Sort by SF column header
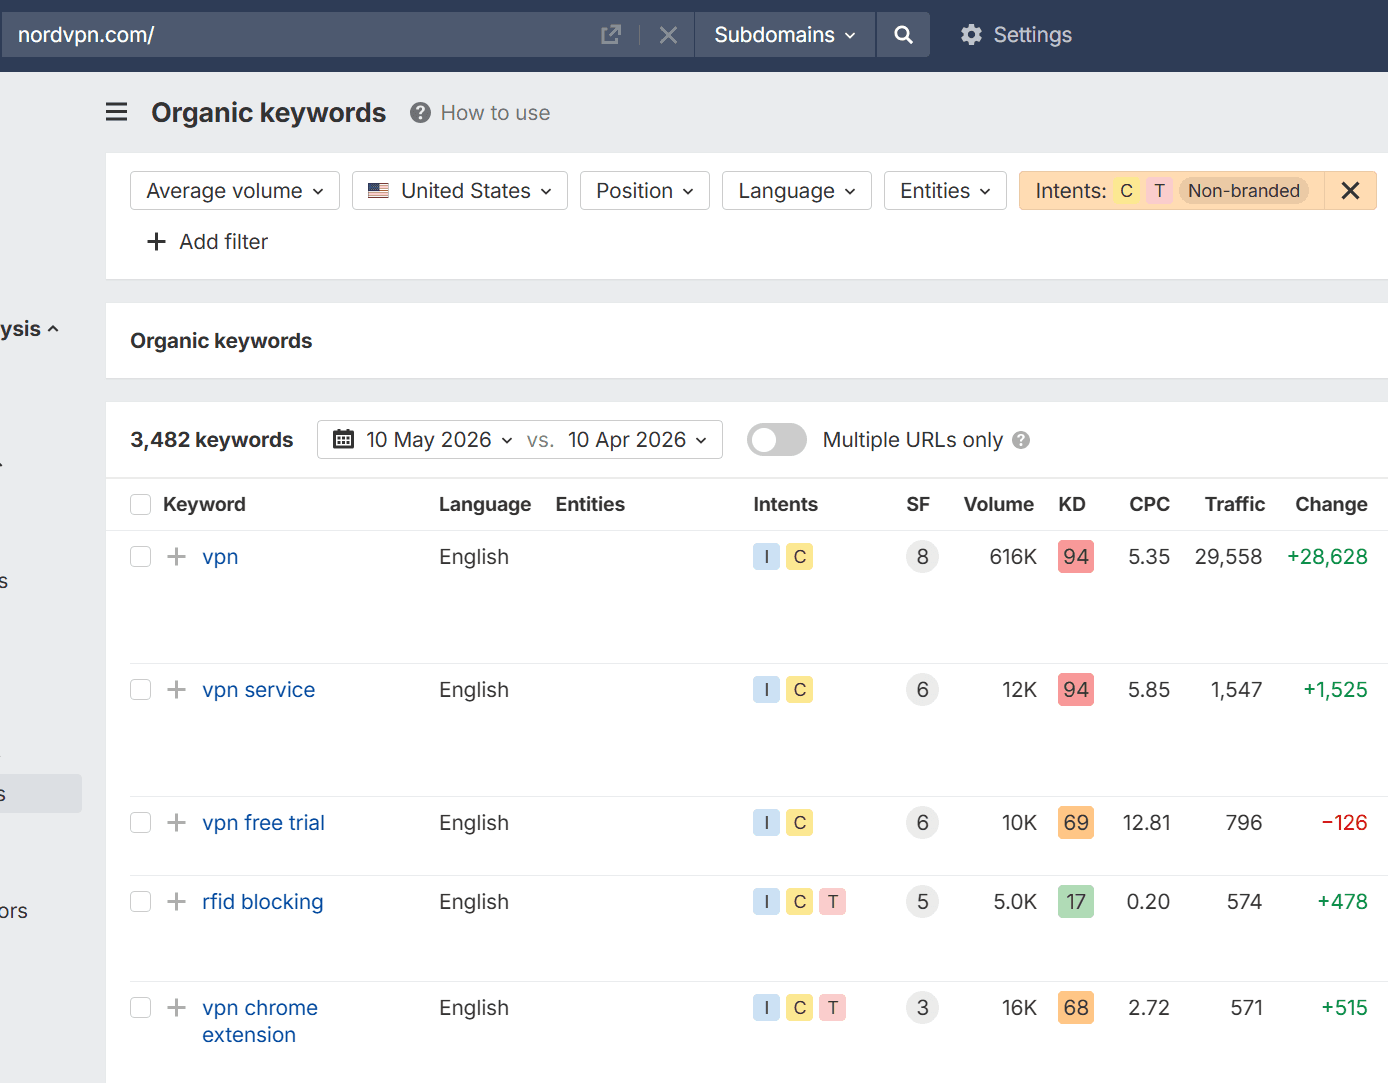The width and height of the screenshot is (1388, 1083). click(x=918, y=505)
